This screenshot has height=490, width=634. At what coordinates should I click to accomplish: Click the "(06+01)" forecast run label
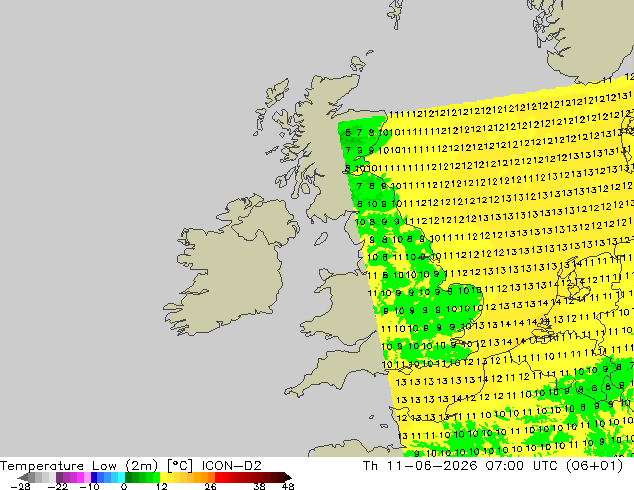(x=595, y=466)
